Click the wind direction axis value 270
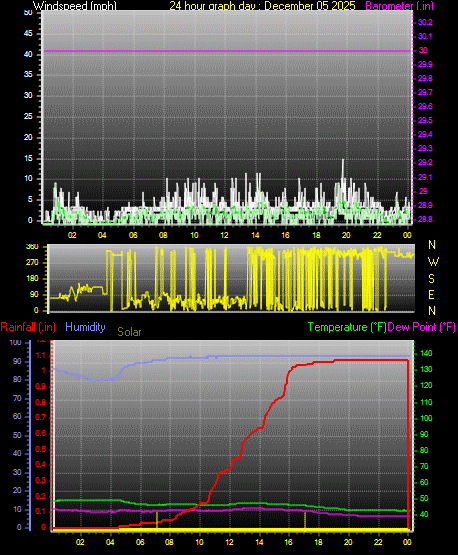 tap(32, 263)
